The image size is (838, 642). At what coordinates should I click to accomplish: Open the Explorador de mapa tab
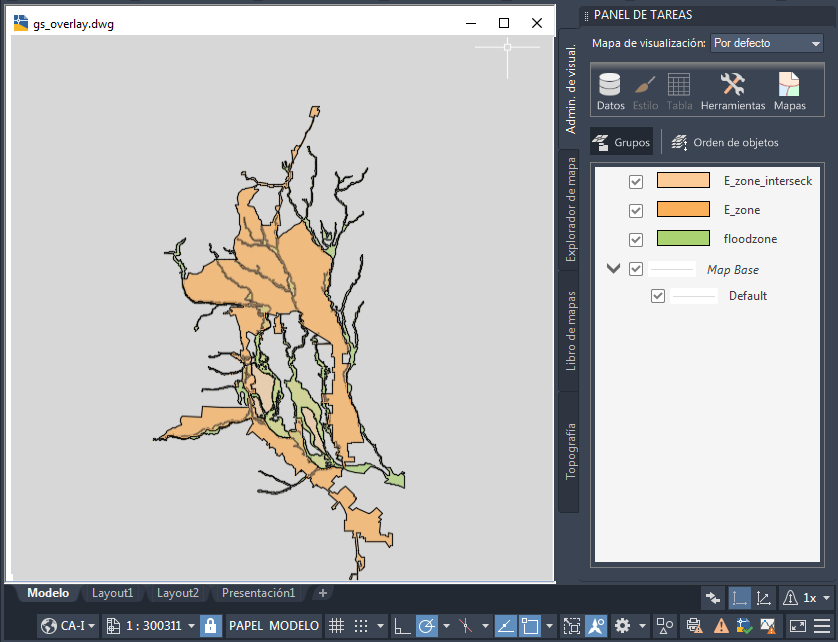pyautogui.click(x=570, y=210)
